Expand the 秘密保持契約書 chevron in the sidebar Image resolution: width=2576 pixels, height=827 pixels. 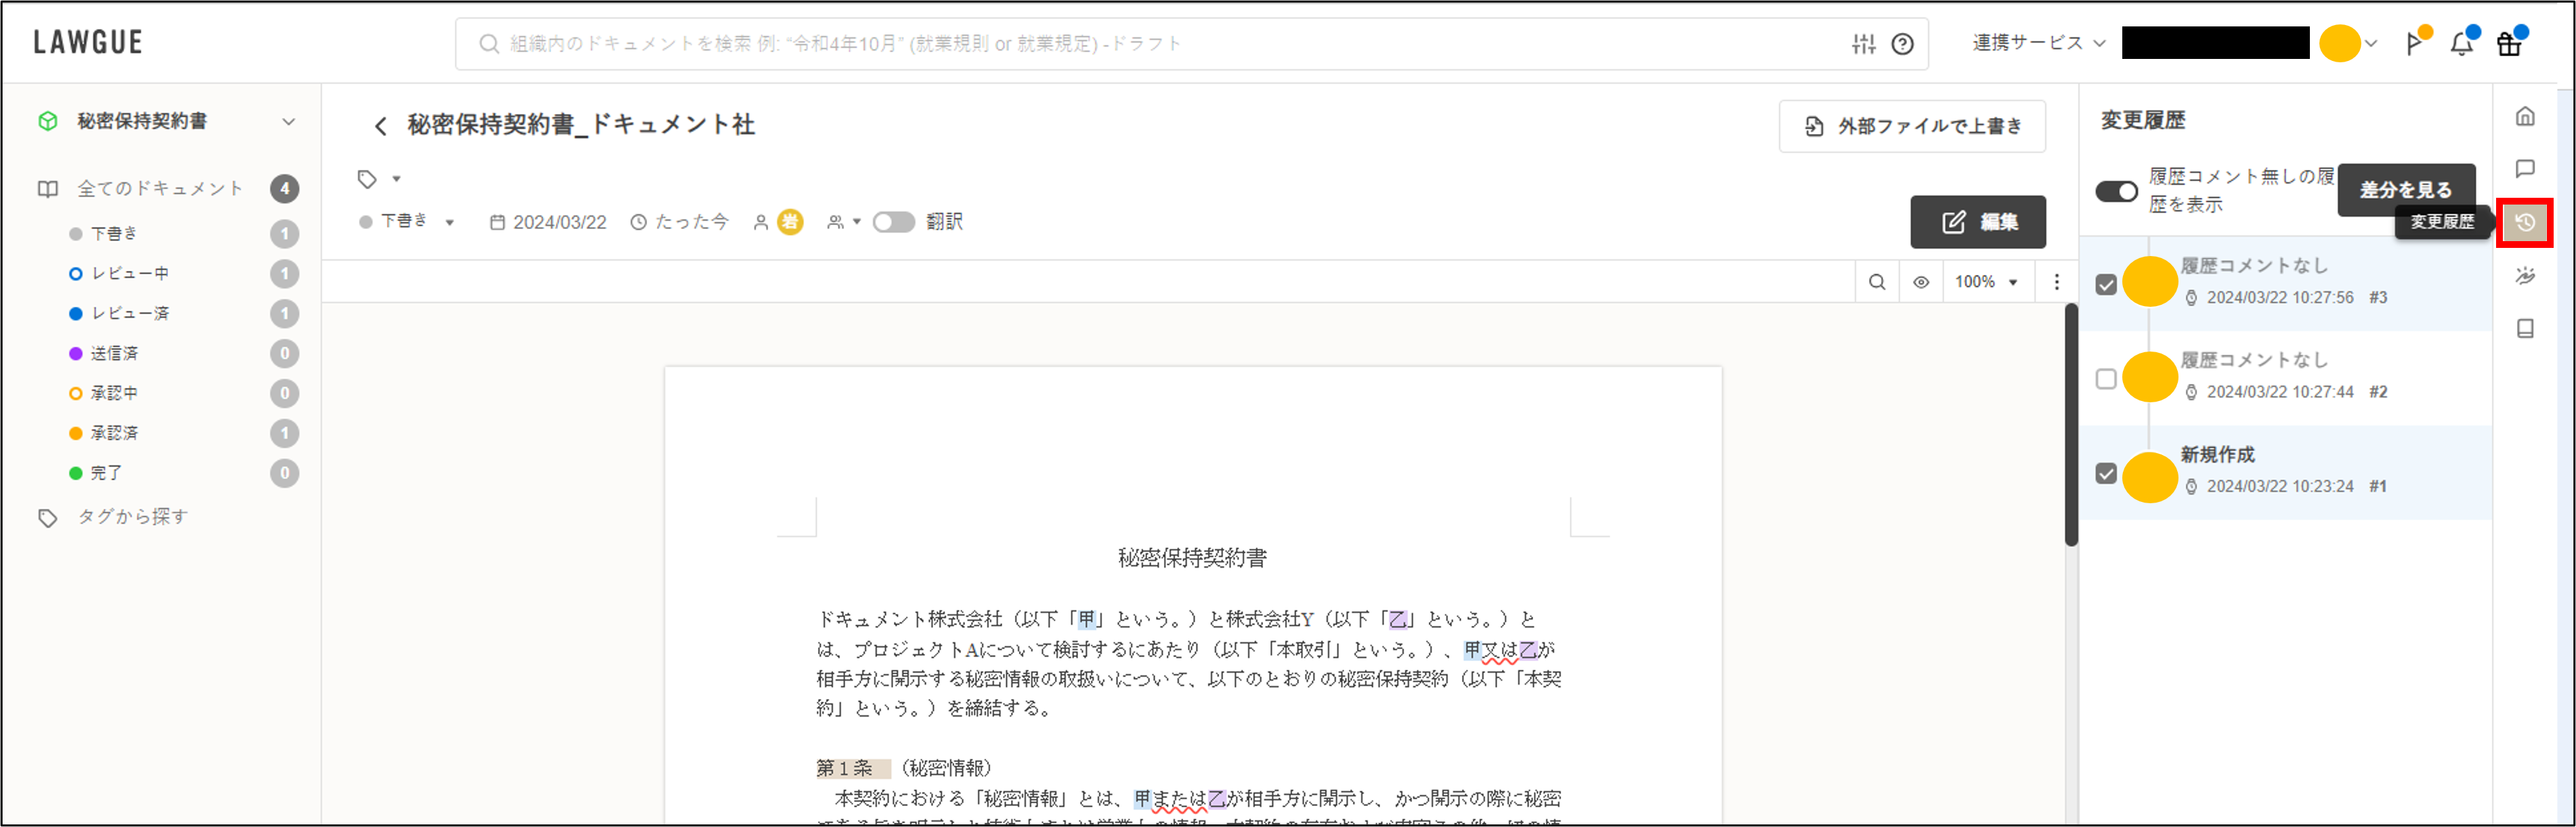[289, 120]
